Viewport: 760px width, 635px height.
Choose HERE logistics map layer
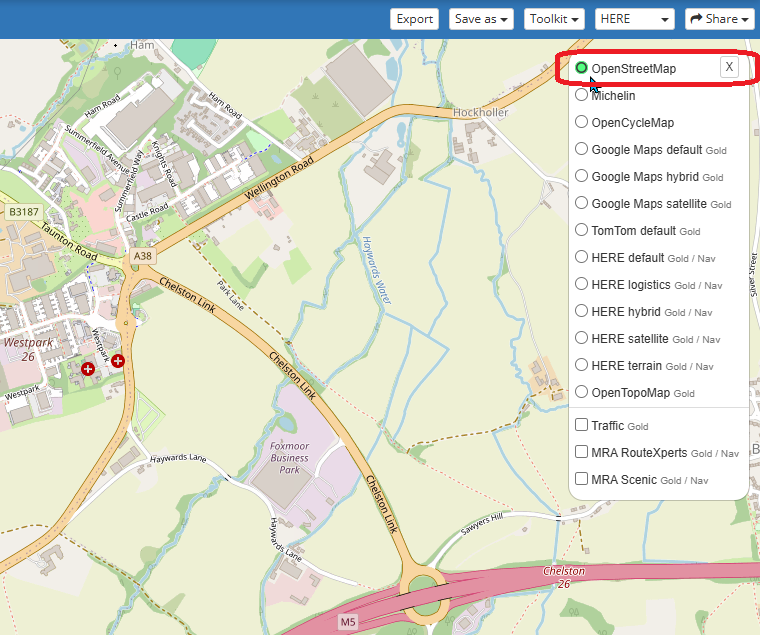pyautogui.click(x=581, y=284)
